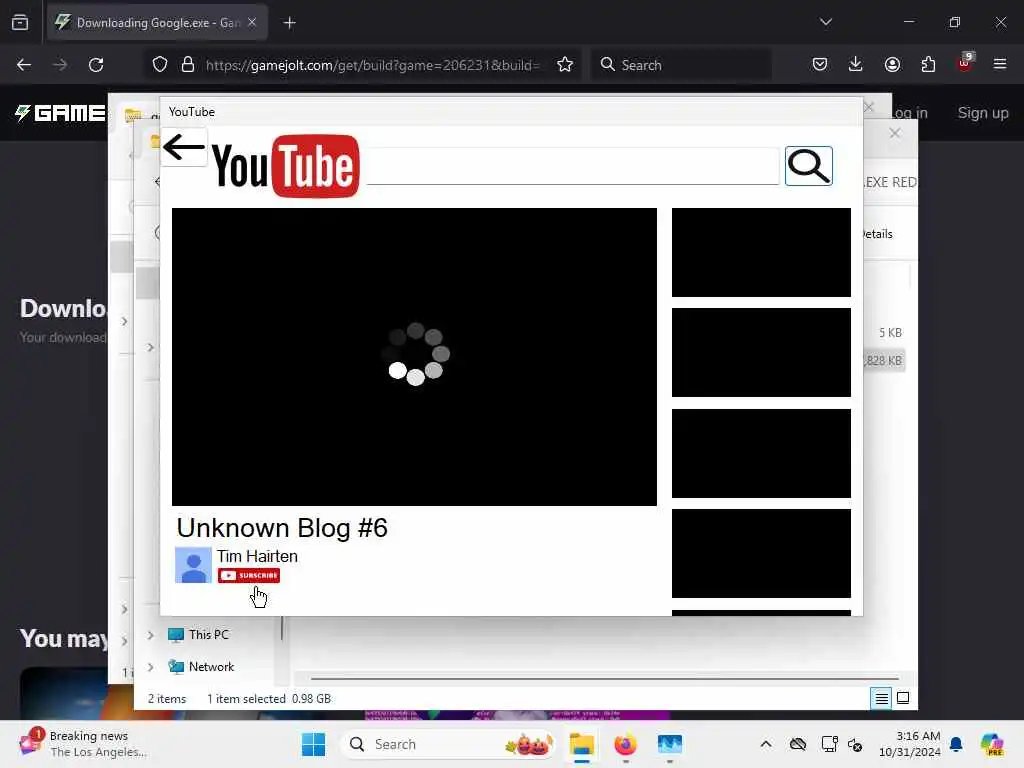Switch File Explorer to details view
Image resolution: width=1024 pixels, height=768 pixels.
pos(881,699)
